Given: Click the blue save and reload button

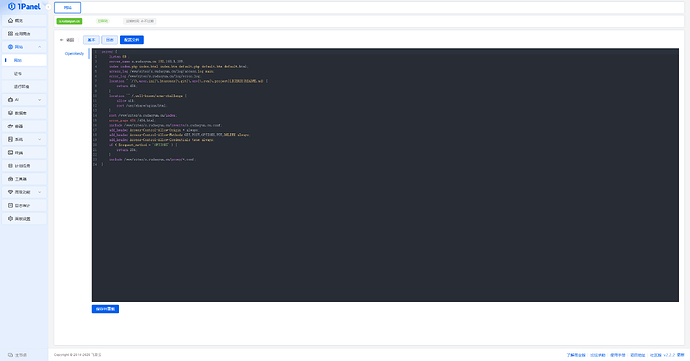Looking at the screenshot, I should click(105, 309).
